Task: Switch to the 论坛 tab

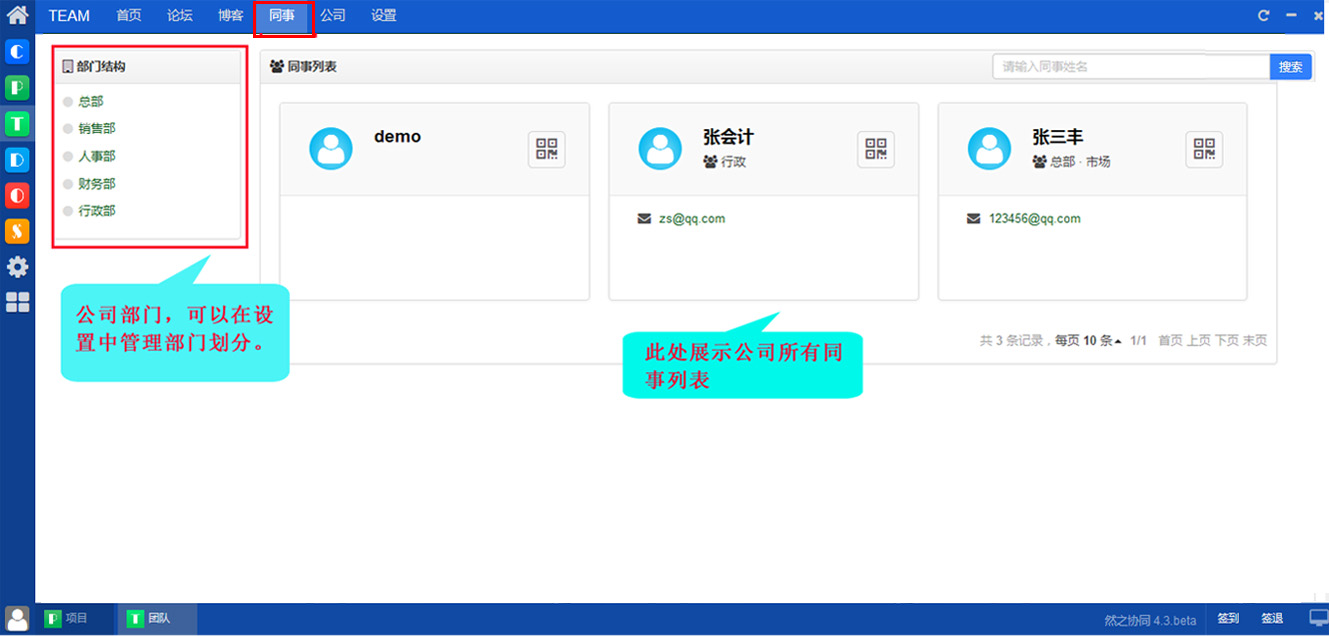Action: pyautogui.click(x=180, y=16)
